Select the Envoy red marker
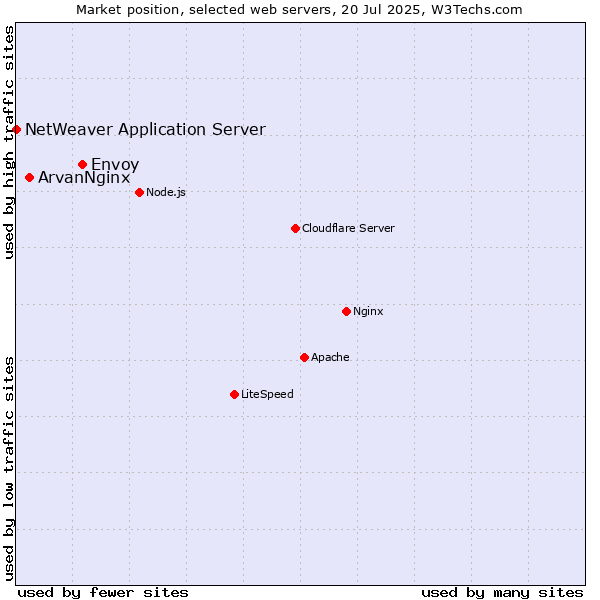 click(x=82, y=165)
